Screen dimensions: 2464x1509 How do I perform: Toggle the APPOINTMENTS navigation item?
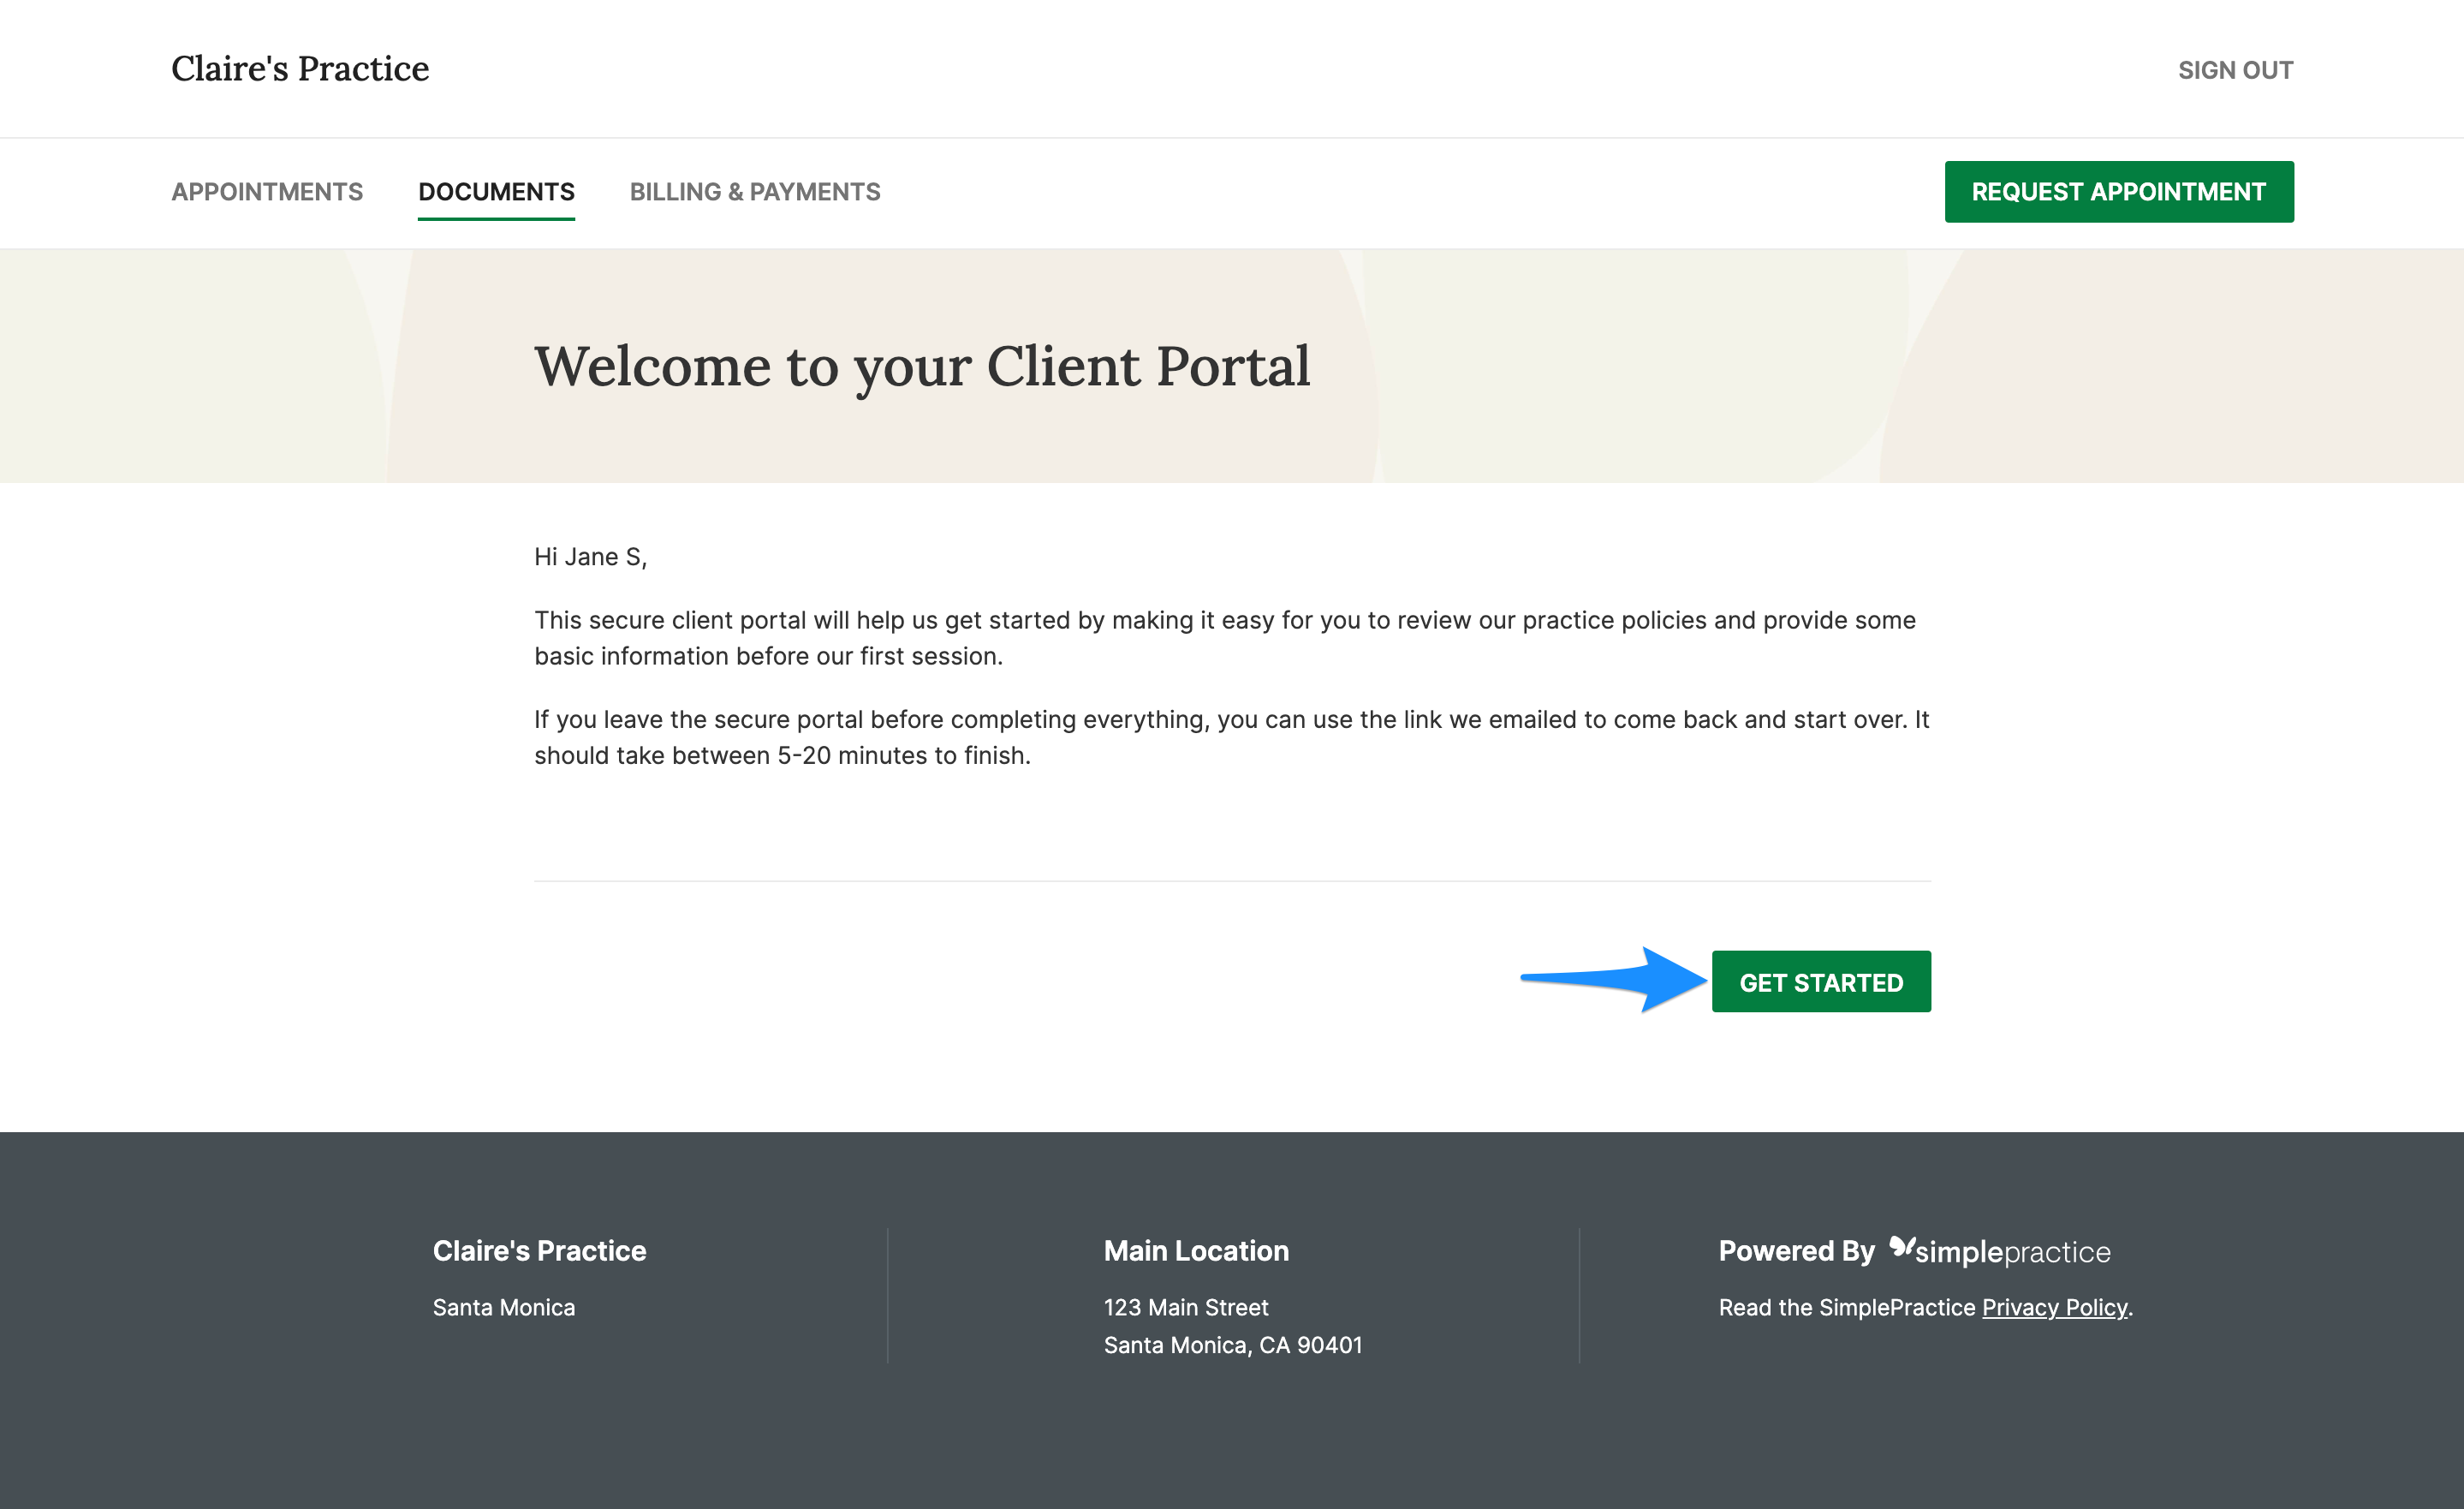pyautogui.click(x=265, y=192)
